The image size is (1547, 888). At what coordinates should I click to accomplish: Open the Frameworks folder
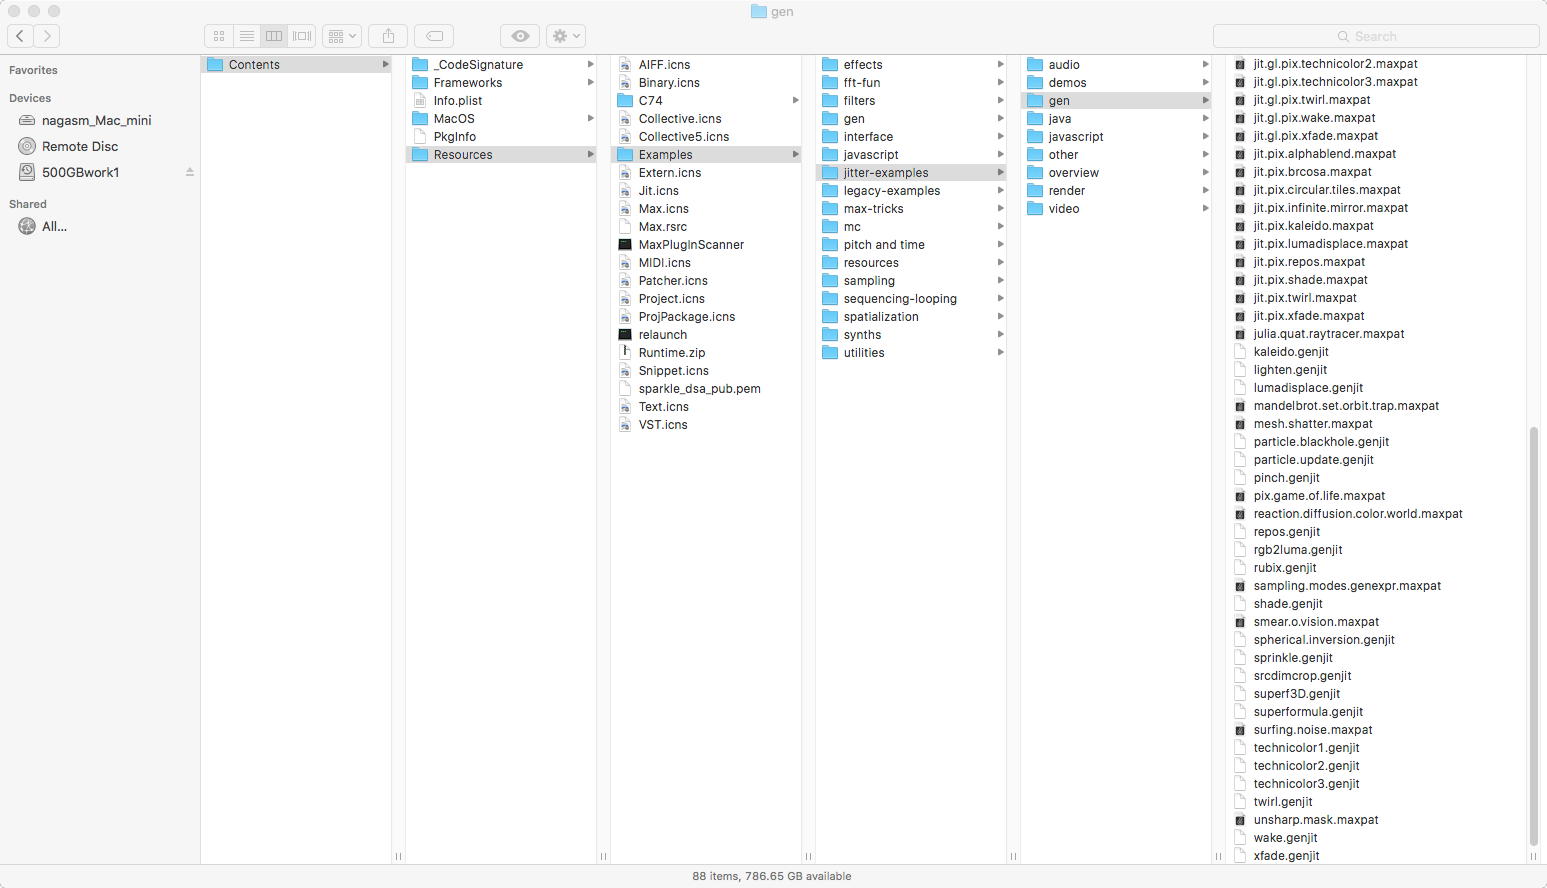468,82
